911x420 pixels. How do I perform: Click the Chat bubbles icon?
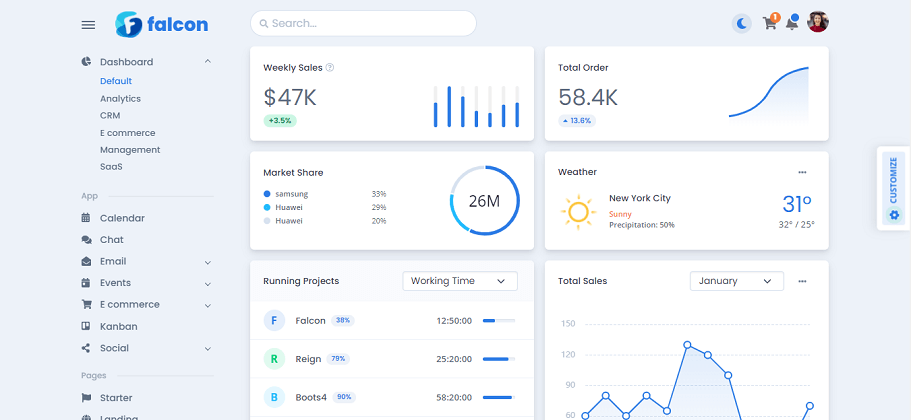87,240
